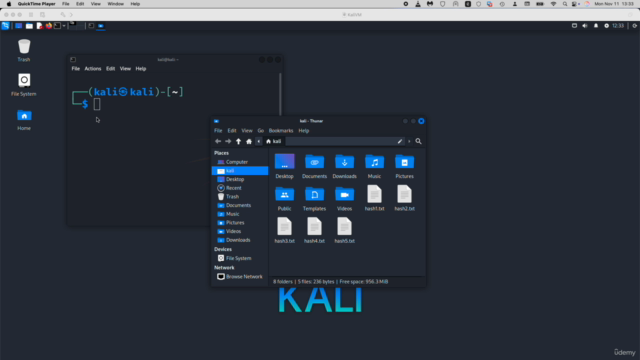Click the search magnifier in Thunar
Screen dimensions: 640x360
coord(418,141)
